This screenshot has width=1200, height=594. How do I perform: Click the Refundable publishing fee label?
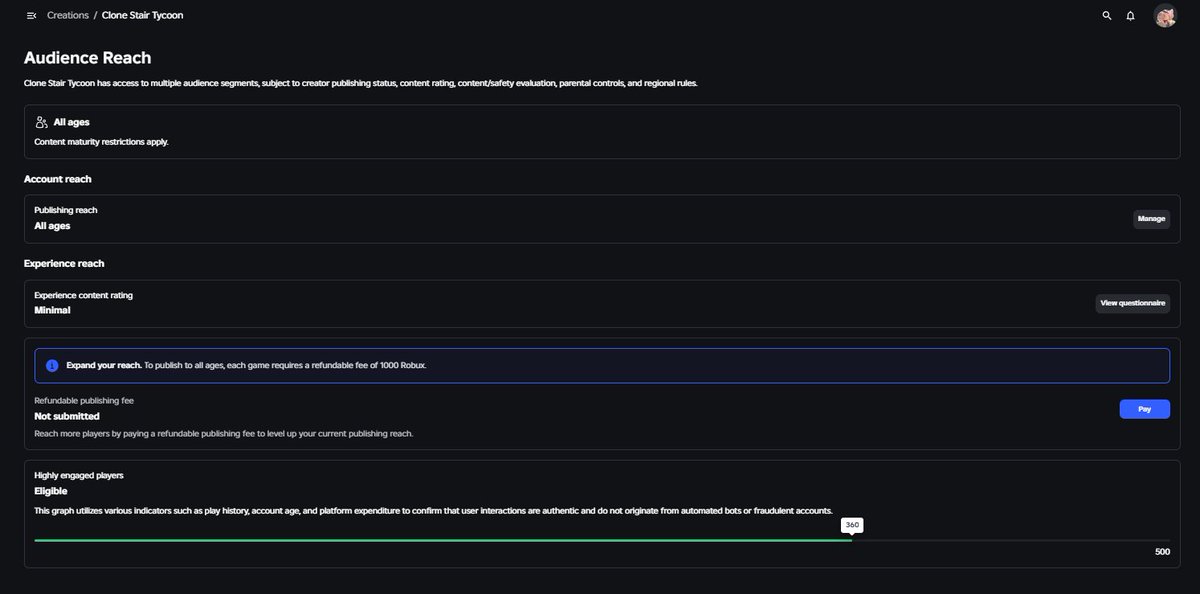(x=84, y=400)
